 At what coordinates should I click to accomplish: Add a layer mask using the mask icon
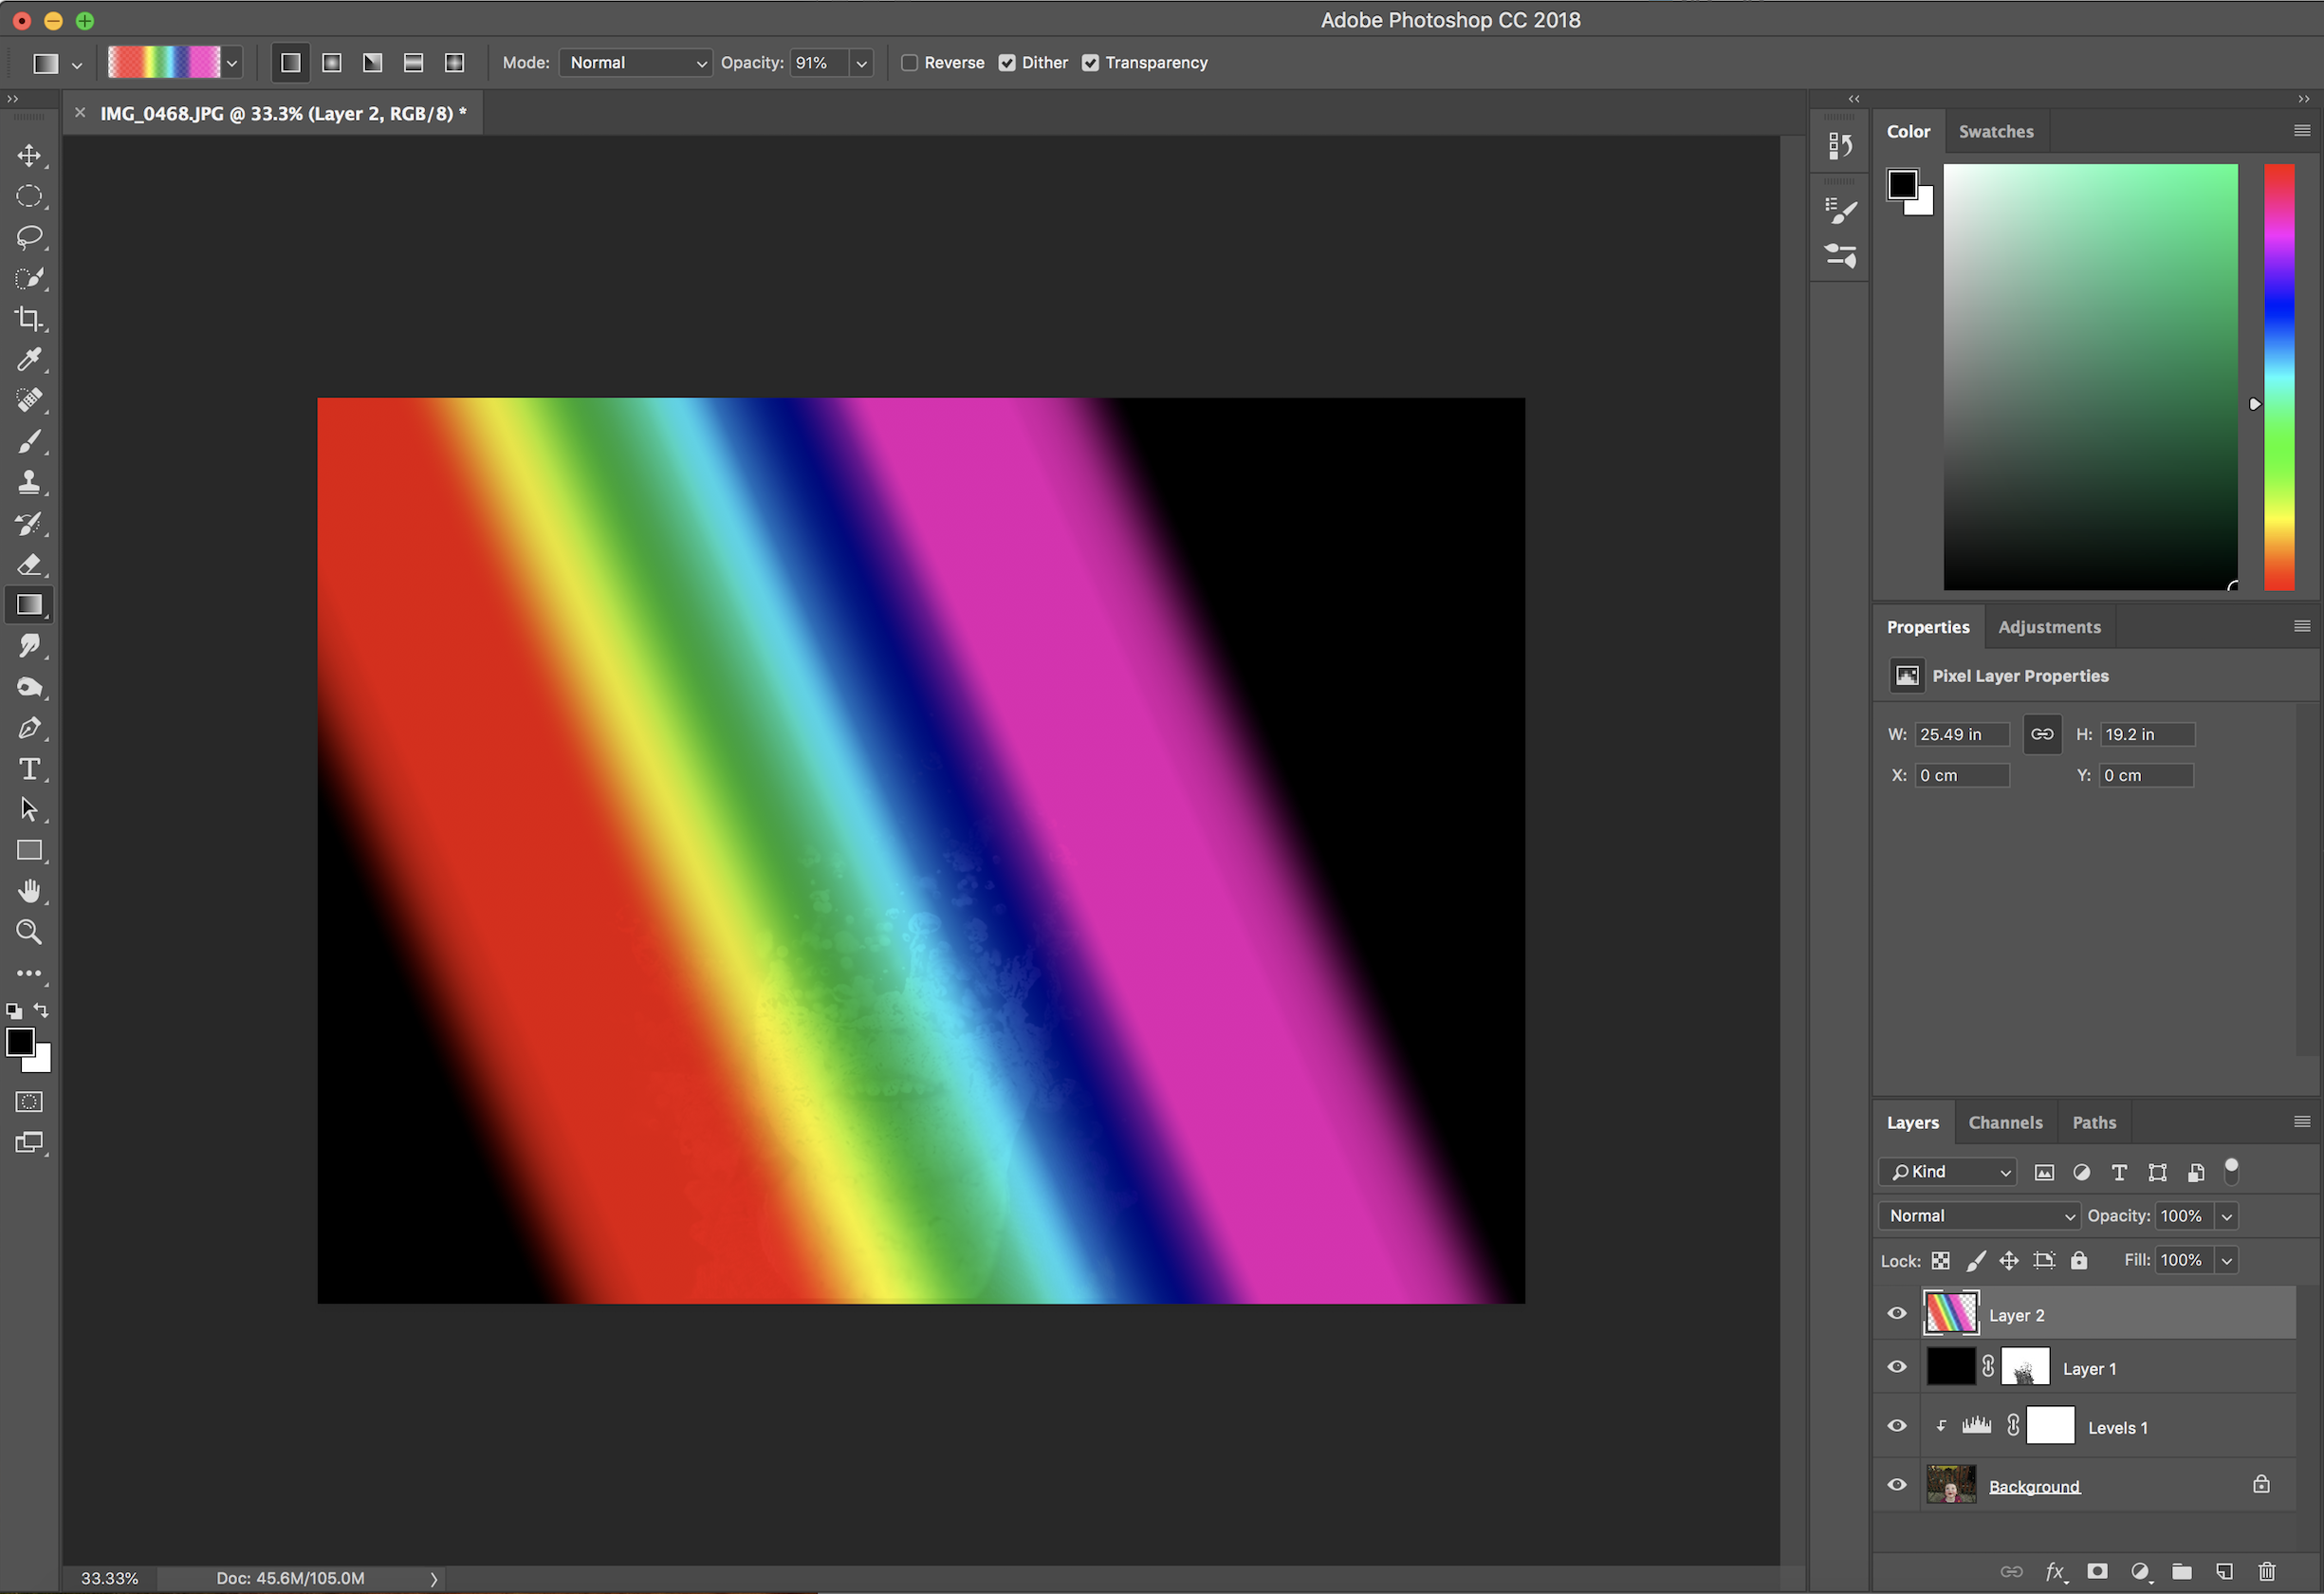tap(2098, 1571)
